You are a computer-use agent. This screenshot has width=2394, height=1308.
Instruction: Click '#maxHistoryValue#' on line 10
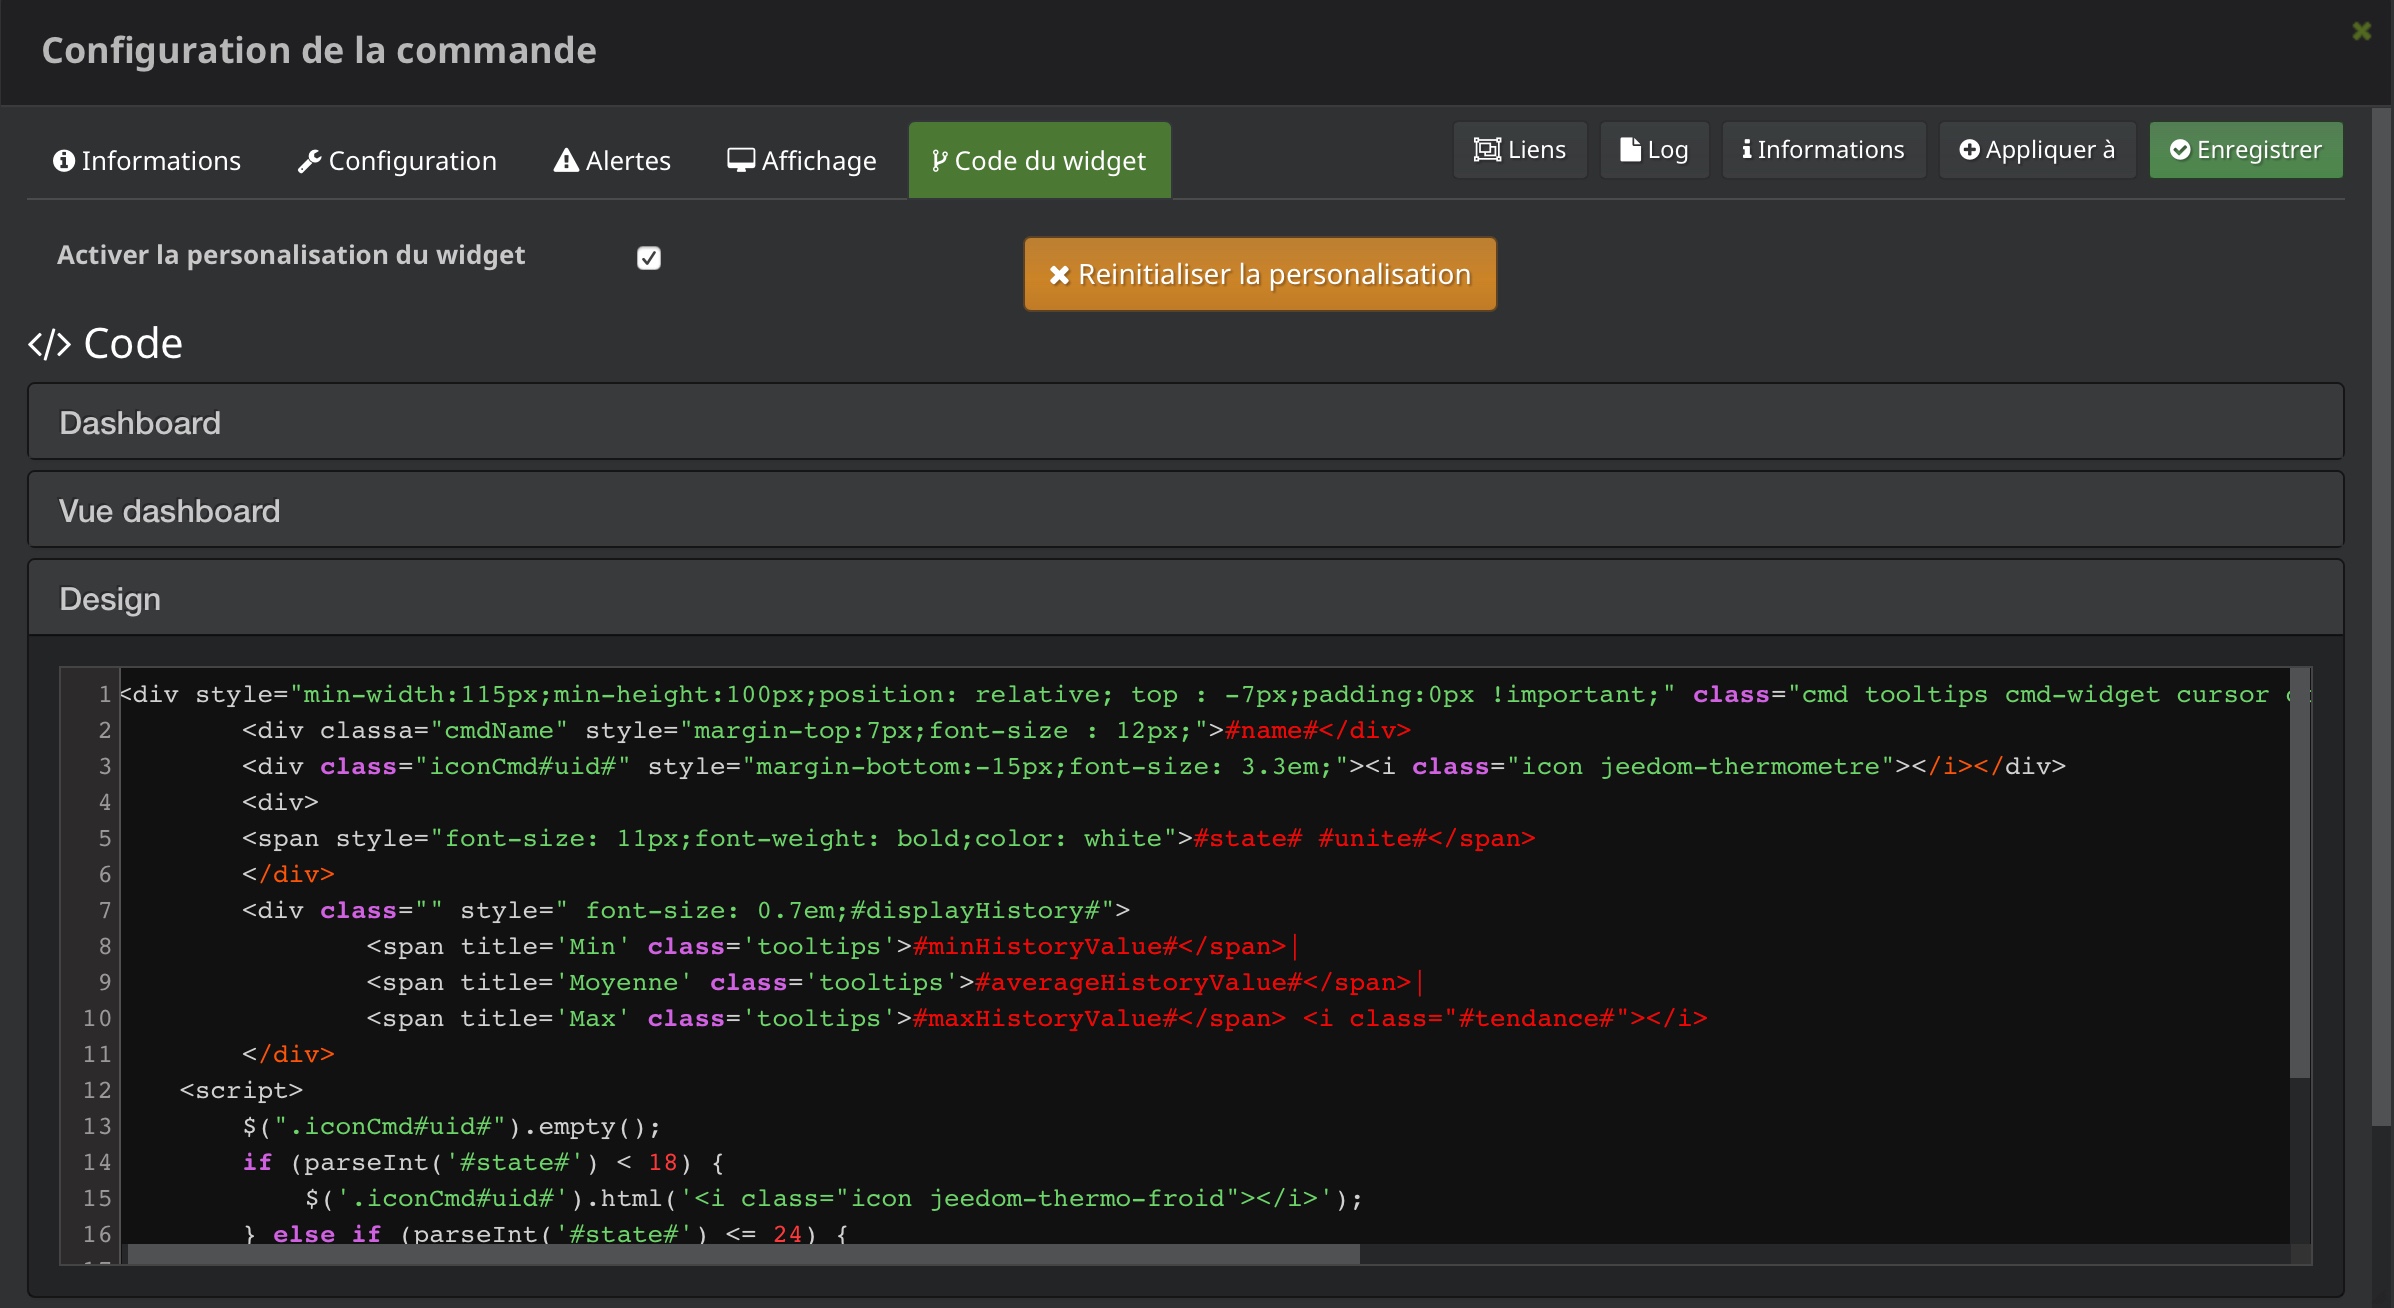click(1045, 1018)
